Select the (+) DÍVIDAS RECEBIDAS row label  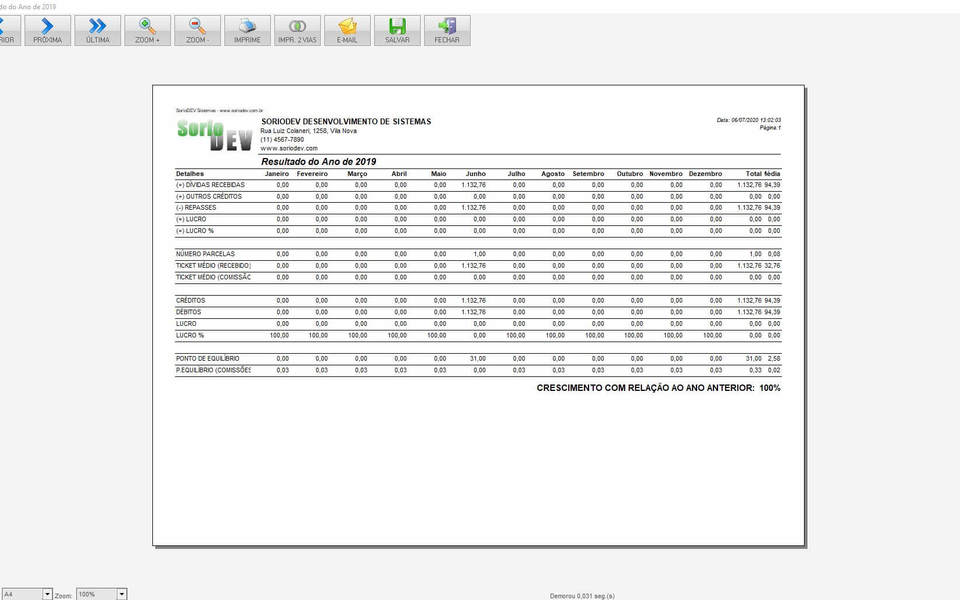(210, 185)
